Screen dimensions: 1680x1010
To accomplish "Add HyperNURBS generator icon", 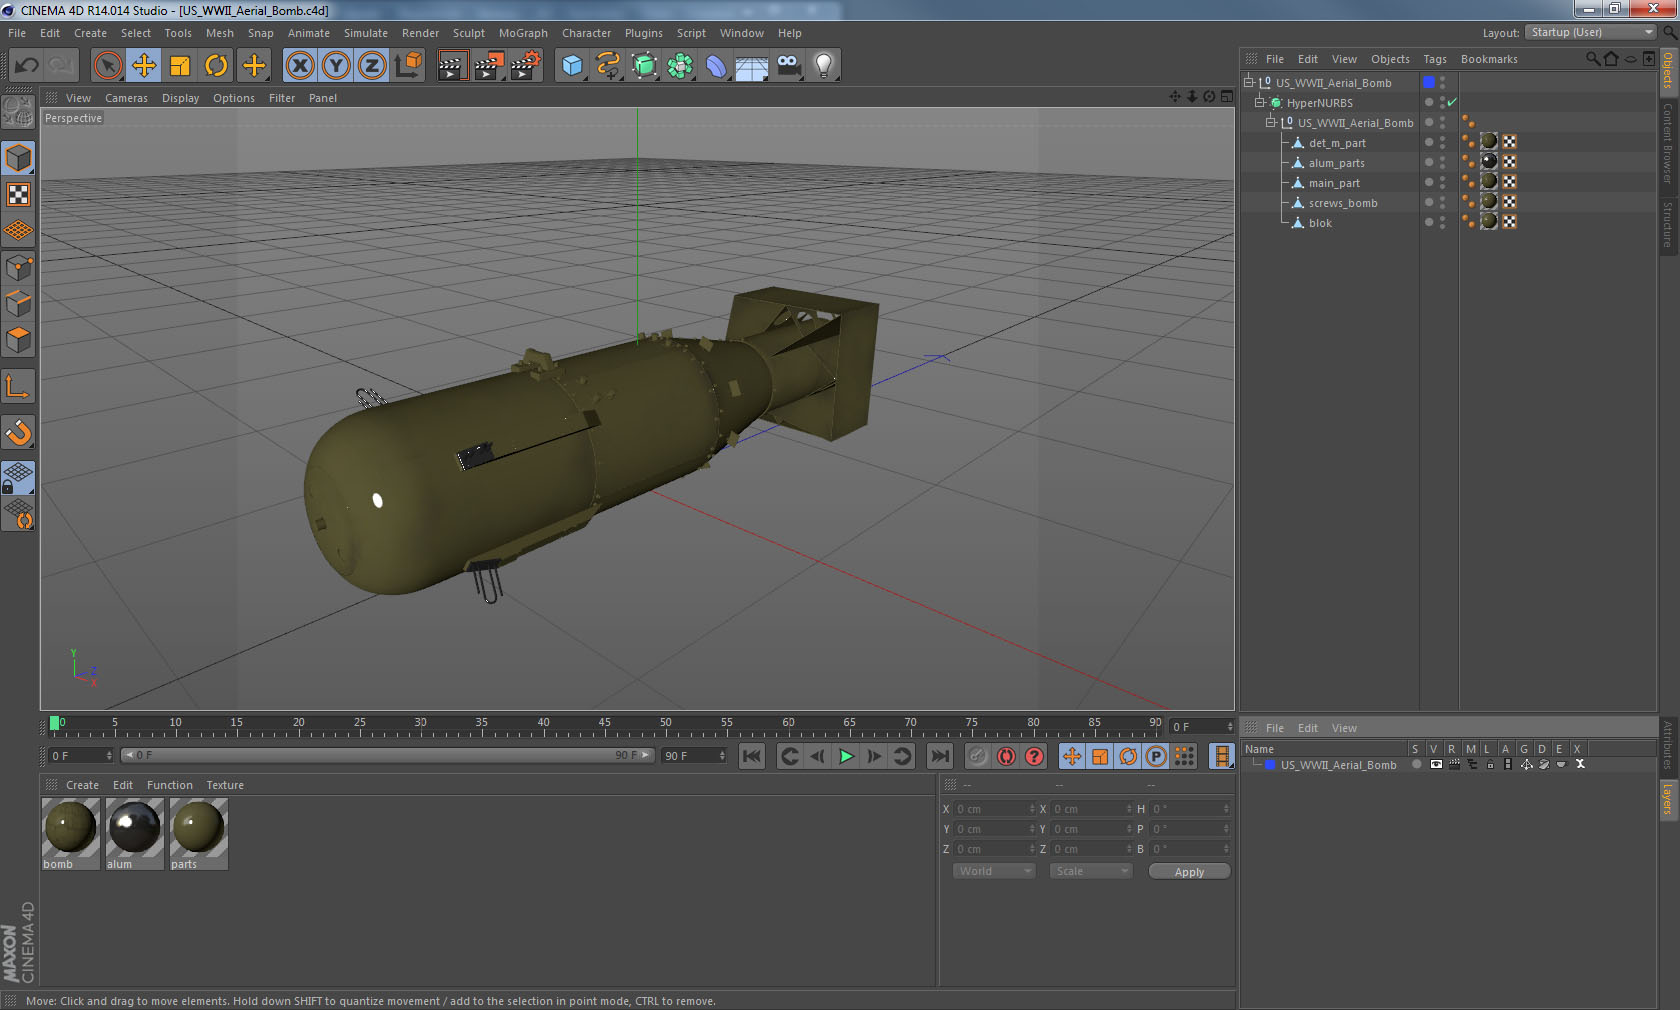I will [x=644, y=66].
